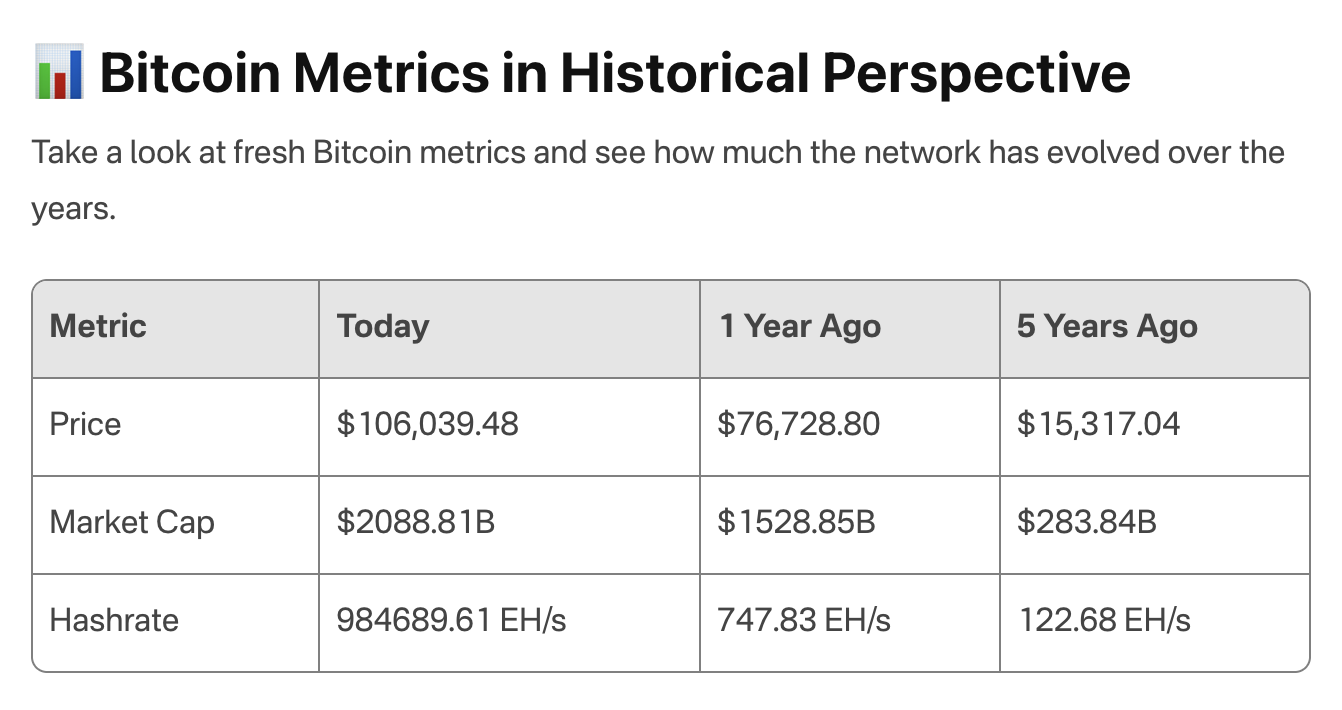Click the bar chart emoji icon
This screenshot has width=1342, height=710.
58,73
